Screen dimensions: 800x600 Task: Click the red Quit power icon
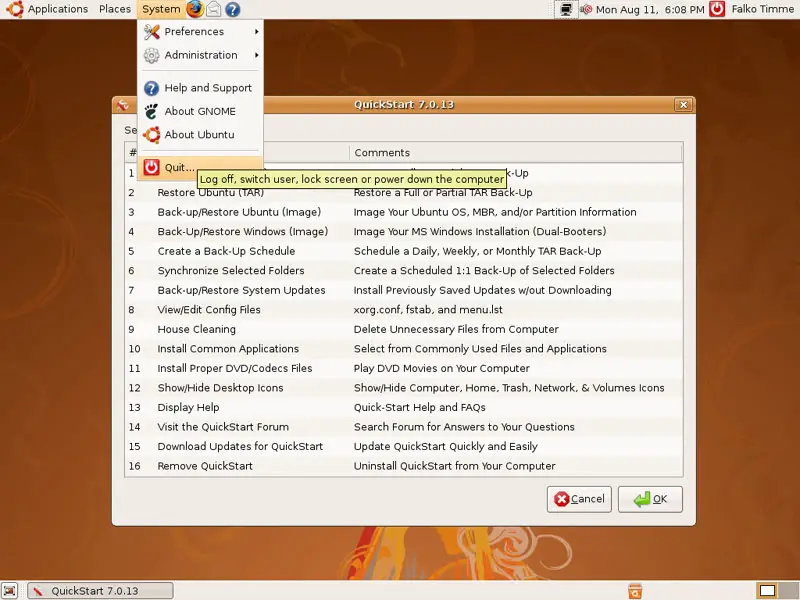click(x=152, y=167)
